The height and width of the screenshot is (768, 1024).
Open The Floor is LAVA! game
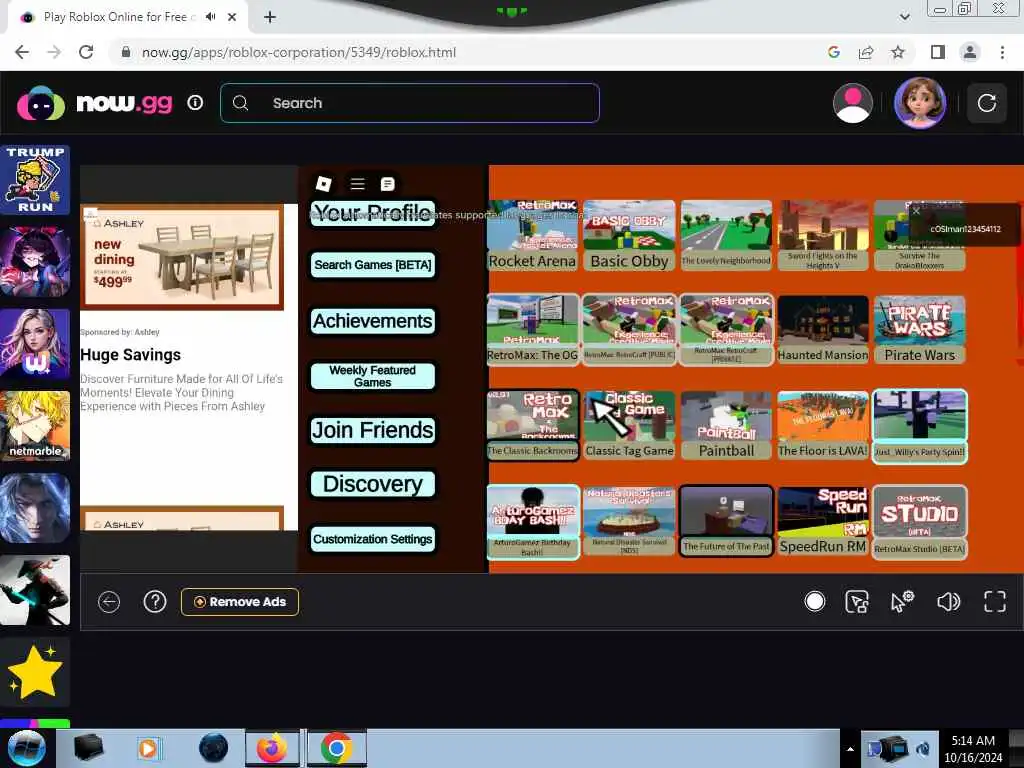pyautogui.click(x=823, y=425)
